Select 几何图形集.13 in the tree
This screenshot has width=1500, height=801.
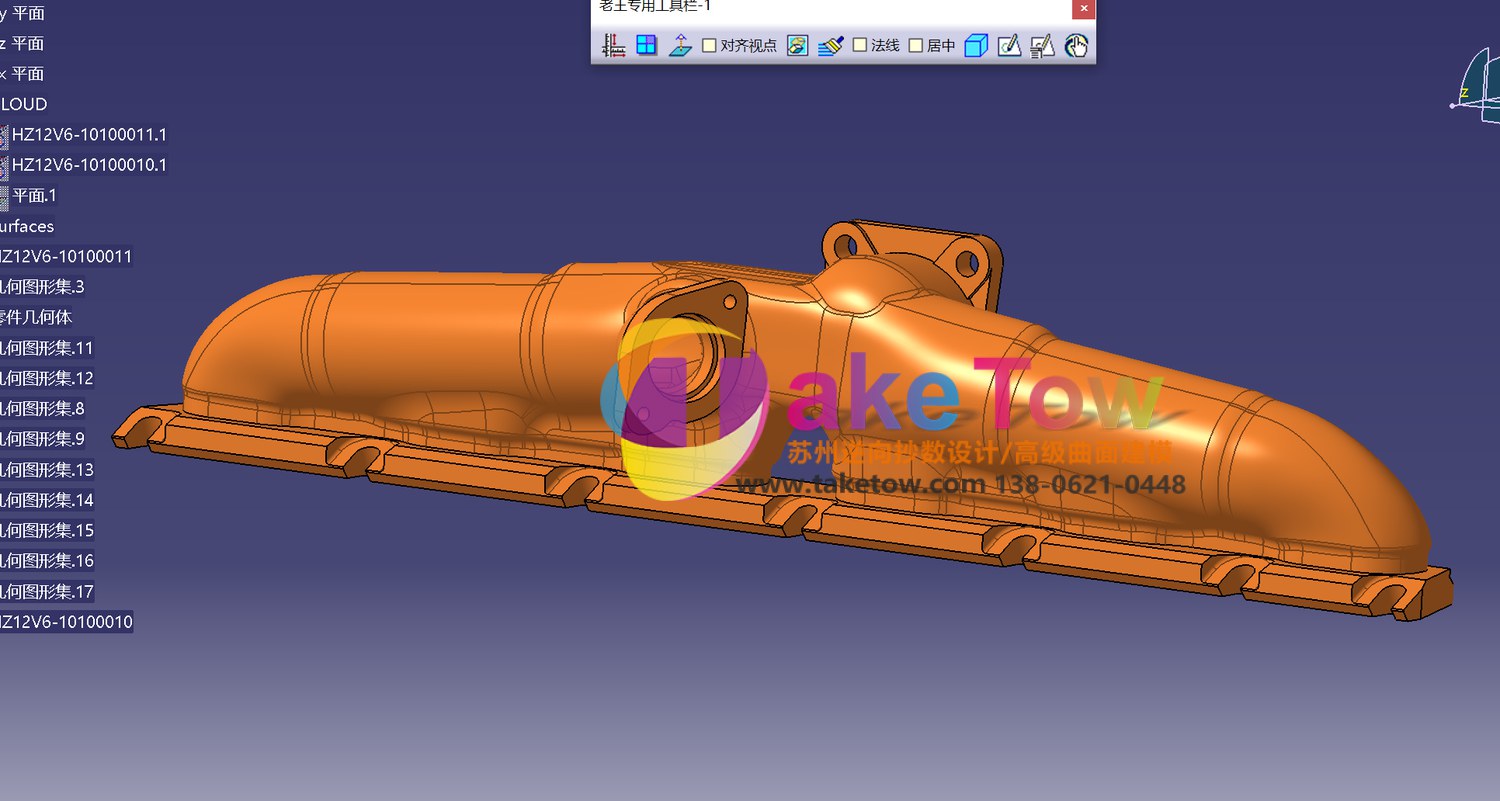47,469
